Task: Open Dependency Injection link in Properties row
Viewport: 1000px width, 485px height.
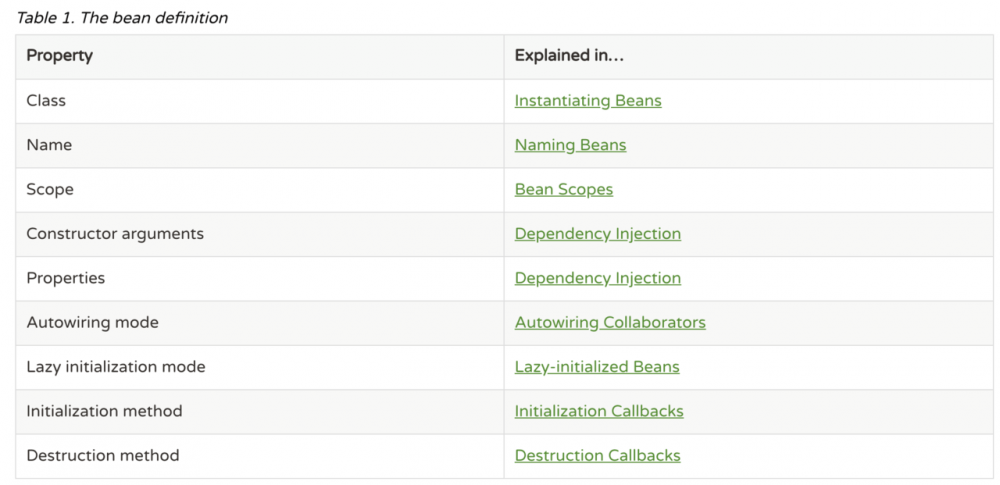Action: coord(597,278)
